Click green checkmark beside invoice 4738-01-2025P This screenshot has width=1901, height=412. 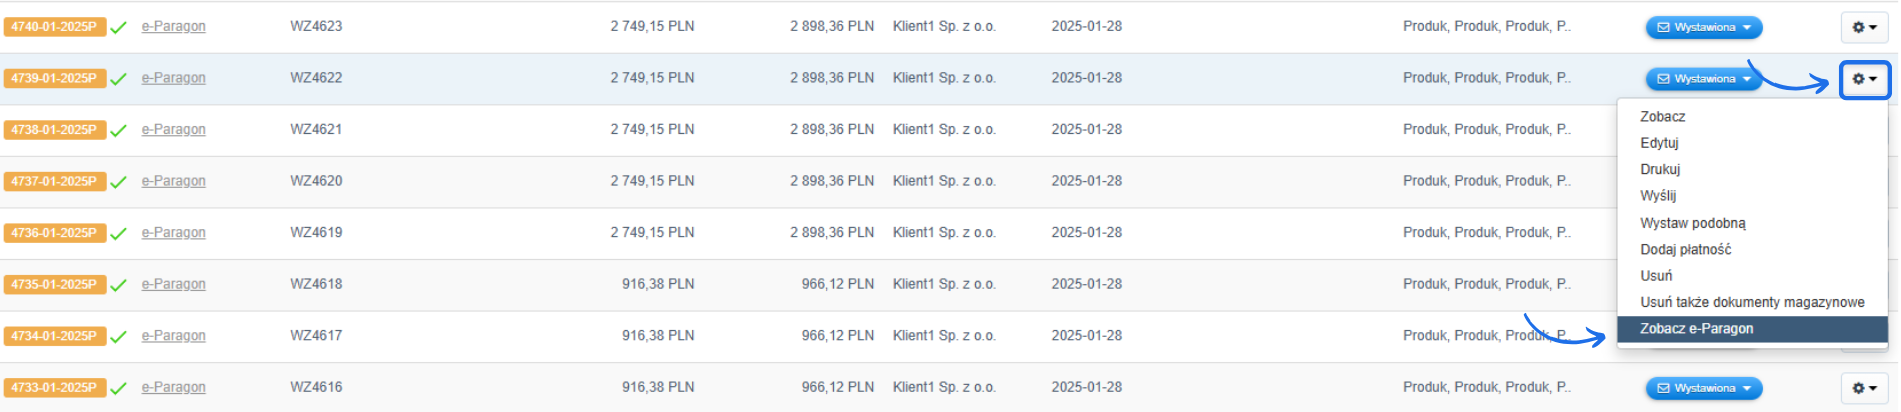click(x=119, y=130)
